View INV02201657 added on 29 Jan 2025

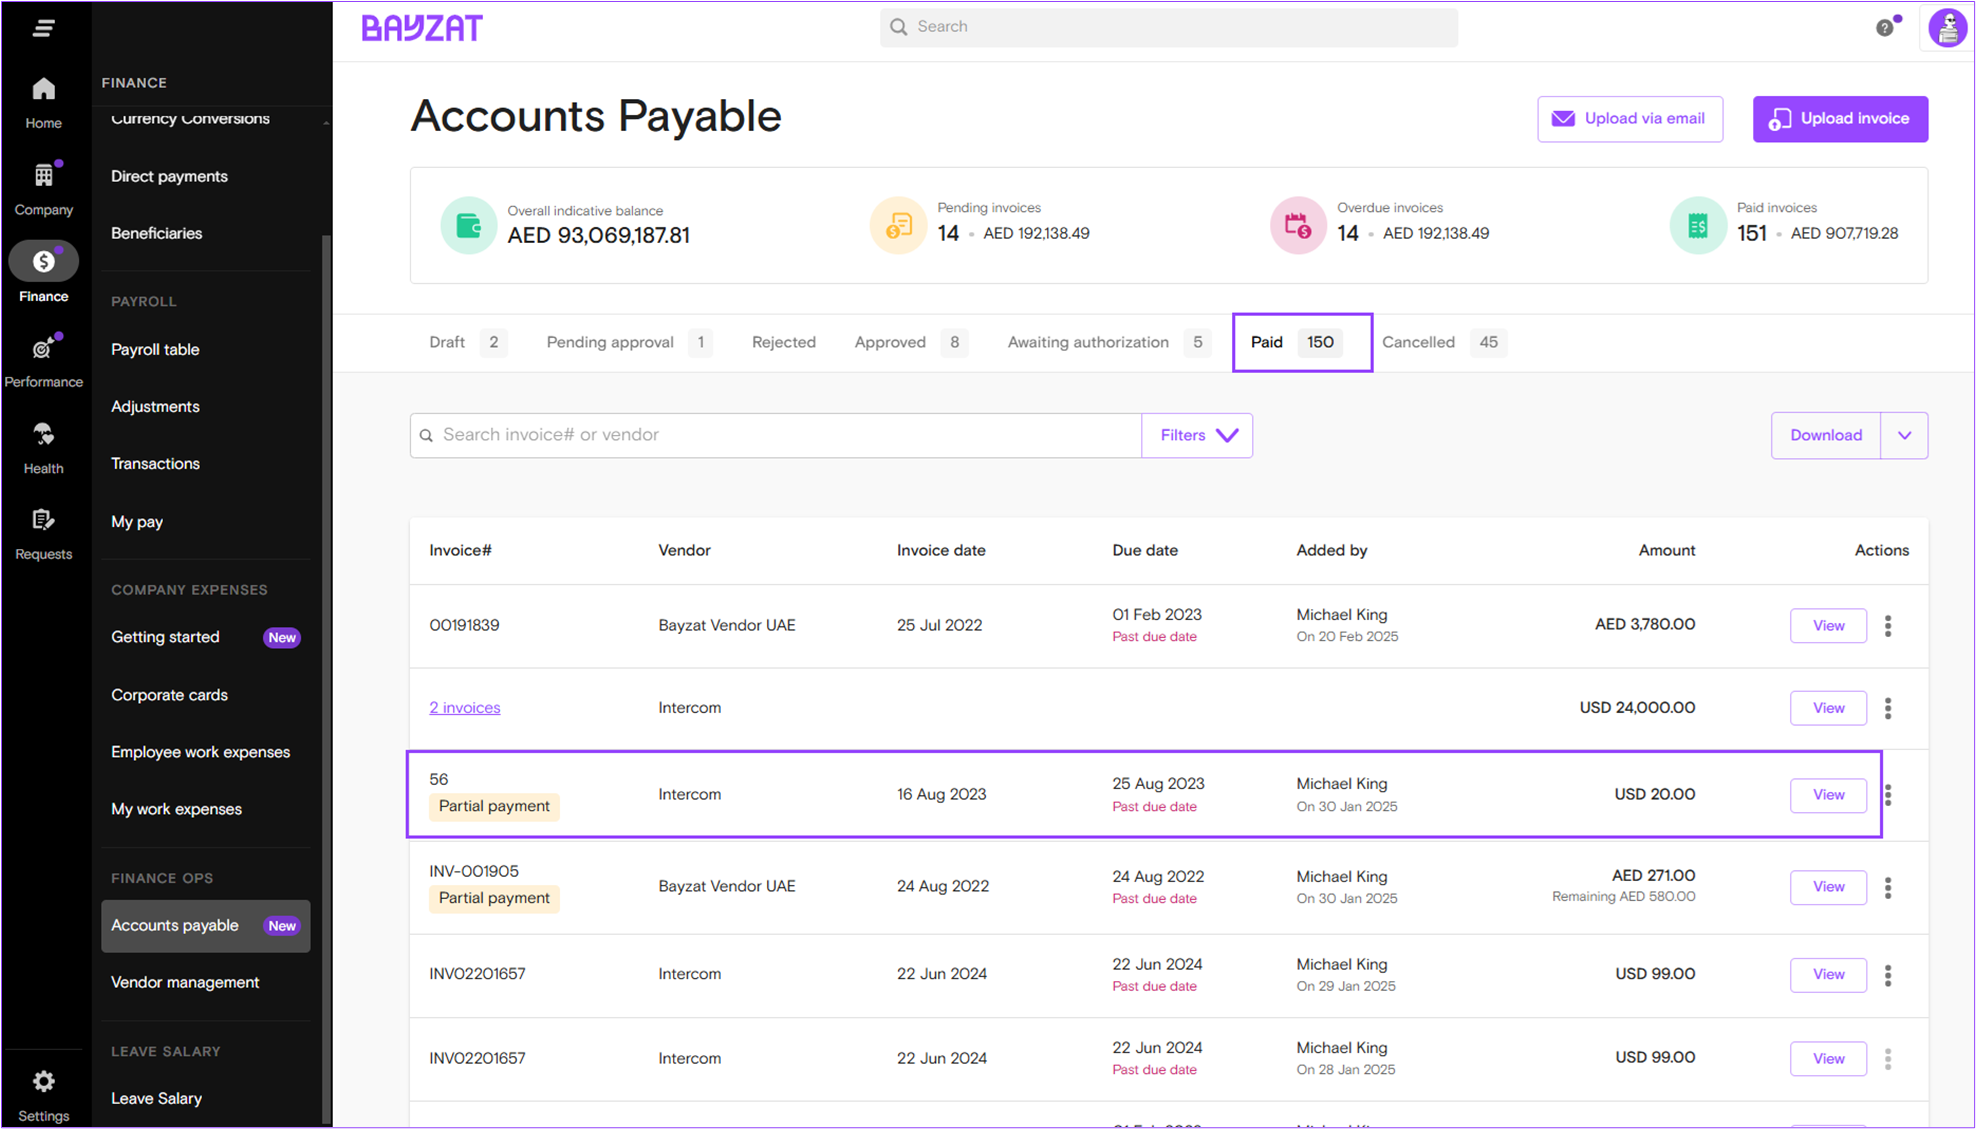[x=1828, y=975]
